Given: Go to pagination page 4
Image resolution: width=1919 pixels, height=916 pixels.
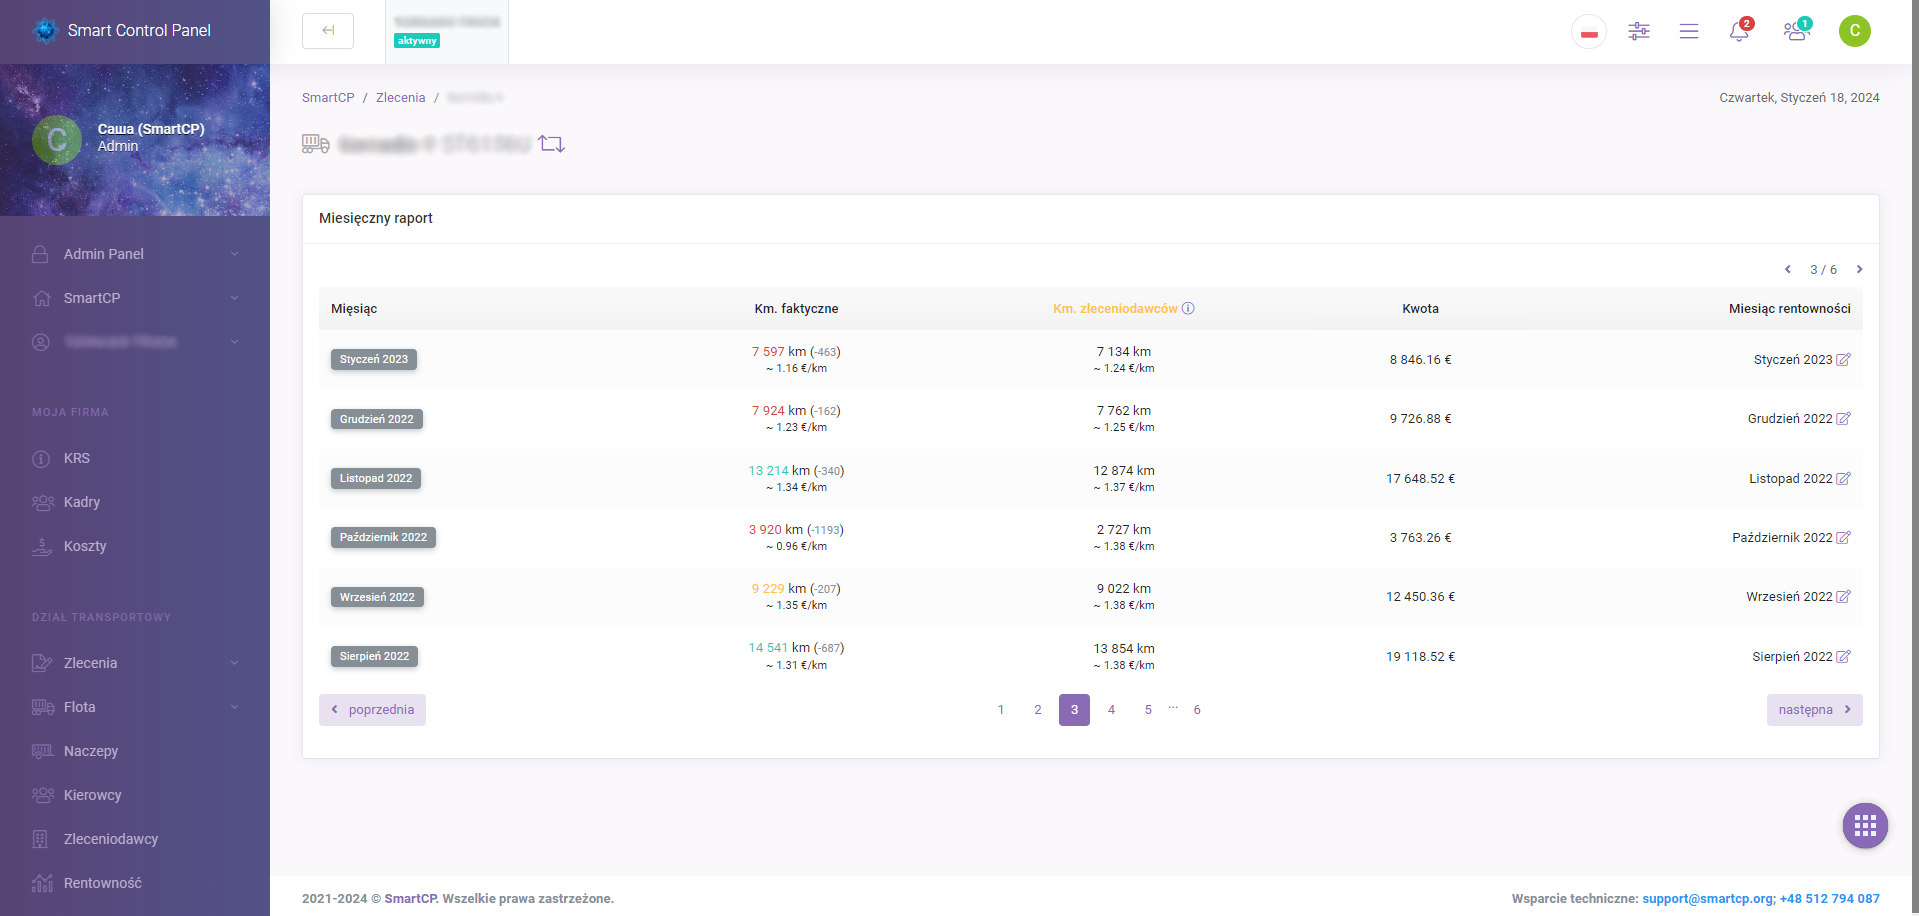Looking at the screenshot, I should click(x=1111, y=710).
